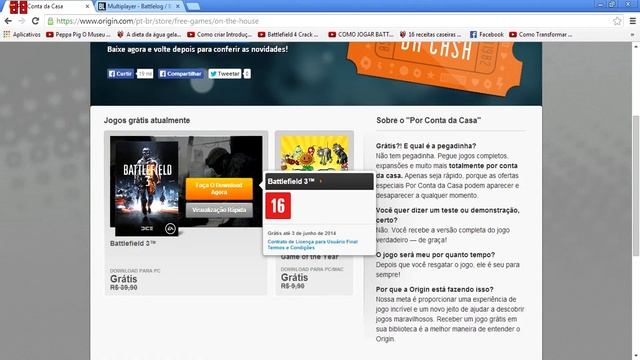This screenshot has height=360, width=640.
Task: Open the Peppa Pig O Museu bookmark
Action: pos(78,35)
